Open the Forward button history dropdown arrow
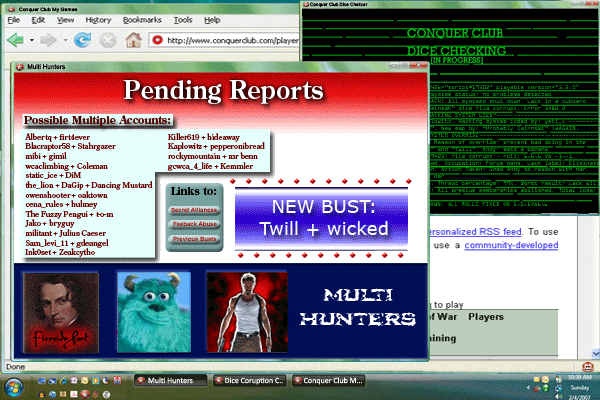 point(65,40)
